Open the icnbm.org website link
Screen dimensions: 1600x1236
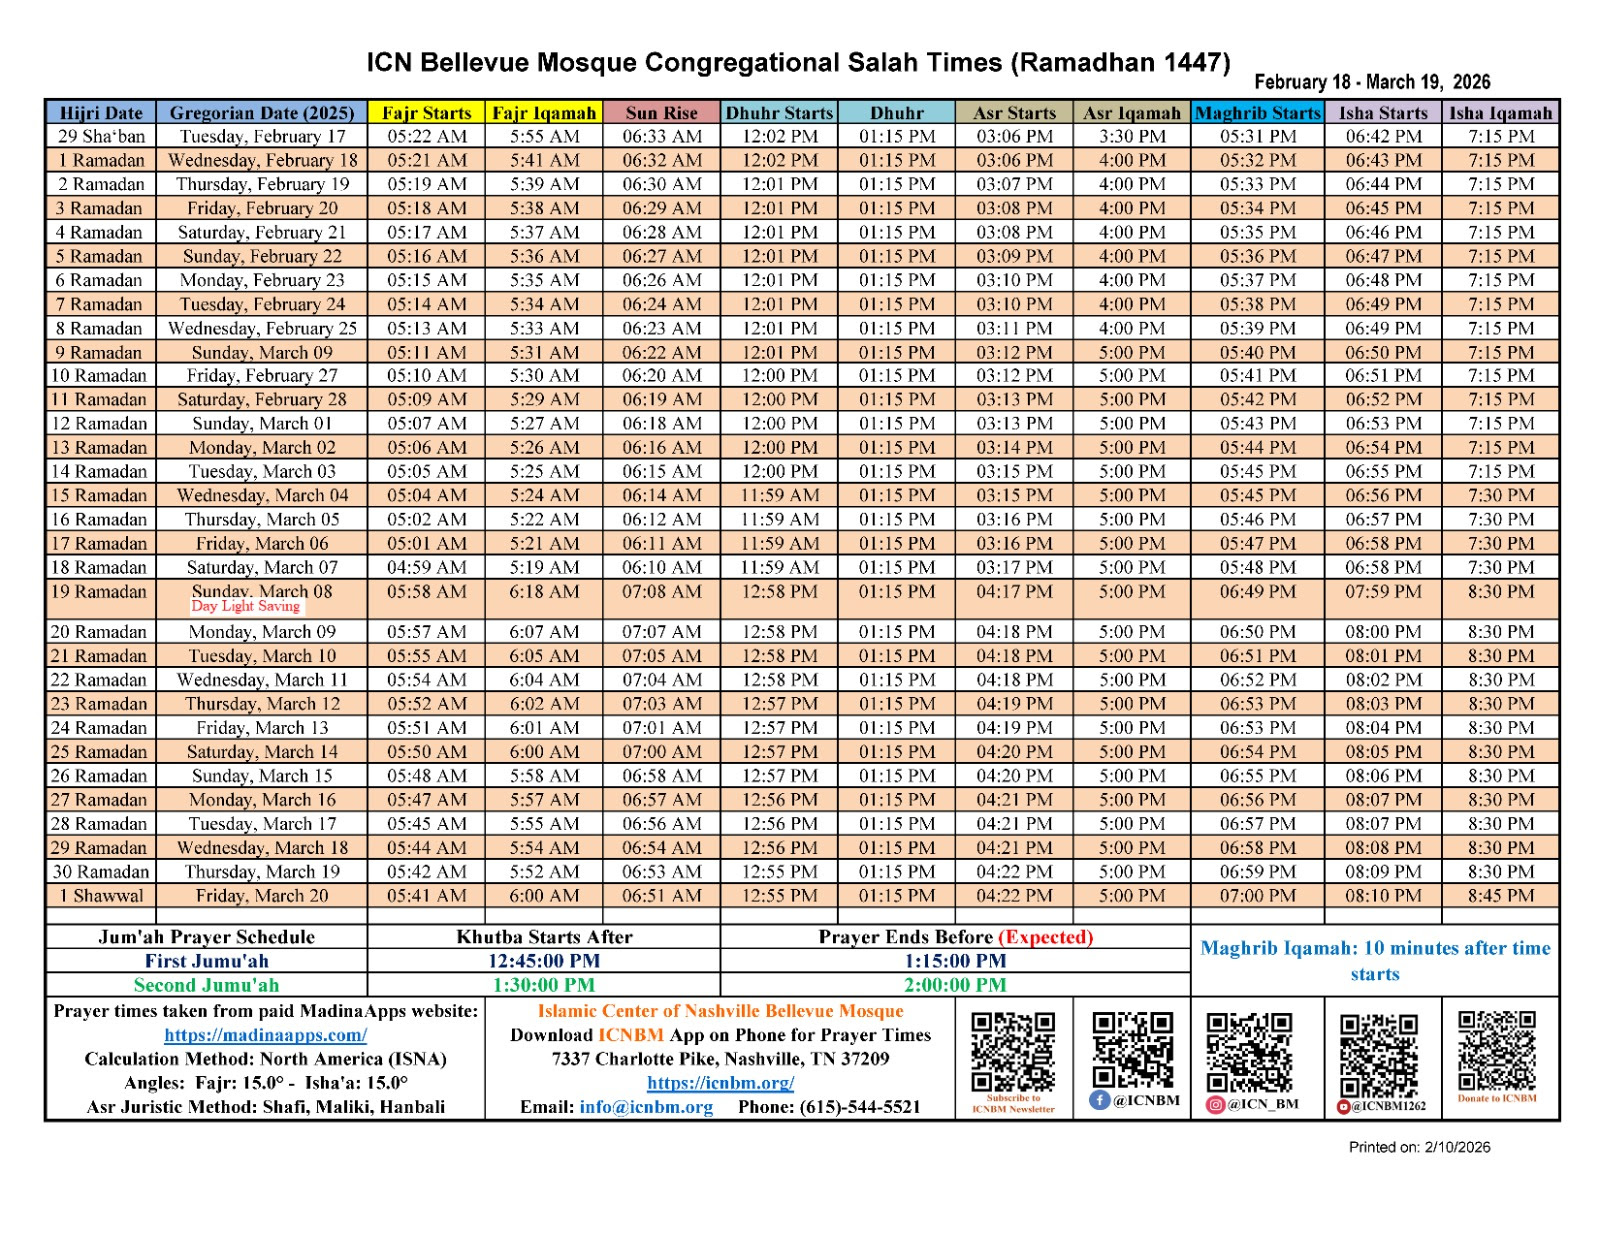pos(720,1083)
